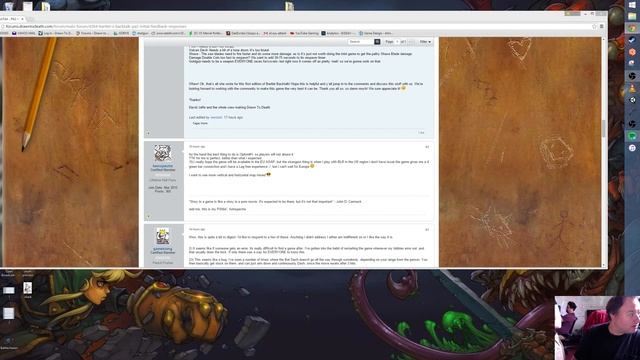This screenshot has height=360, width=640.
Task: Open the YouTube Gaming bookmark
Action: [x=304, y=33]
